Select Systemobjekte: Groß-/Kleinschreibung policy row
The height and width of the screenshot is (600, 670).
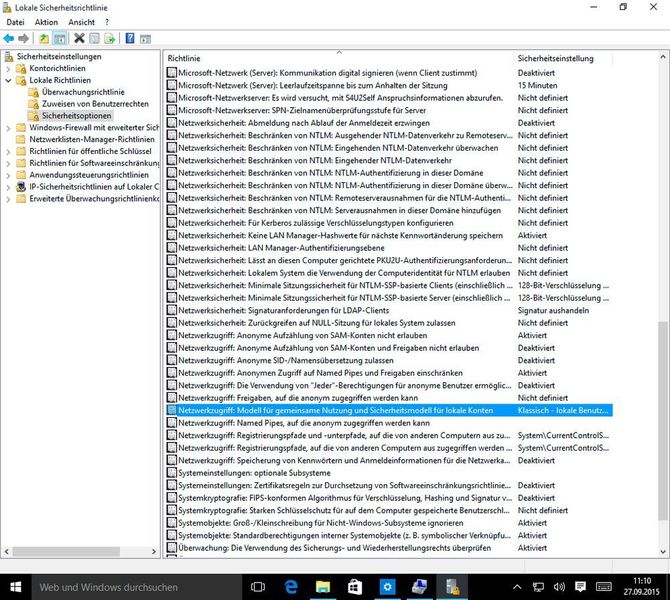click(x=389, y=523)
